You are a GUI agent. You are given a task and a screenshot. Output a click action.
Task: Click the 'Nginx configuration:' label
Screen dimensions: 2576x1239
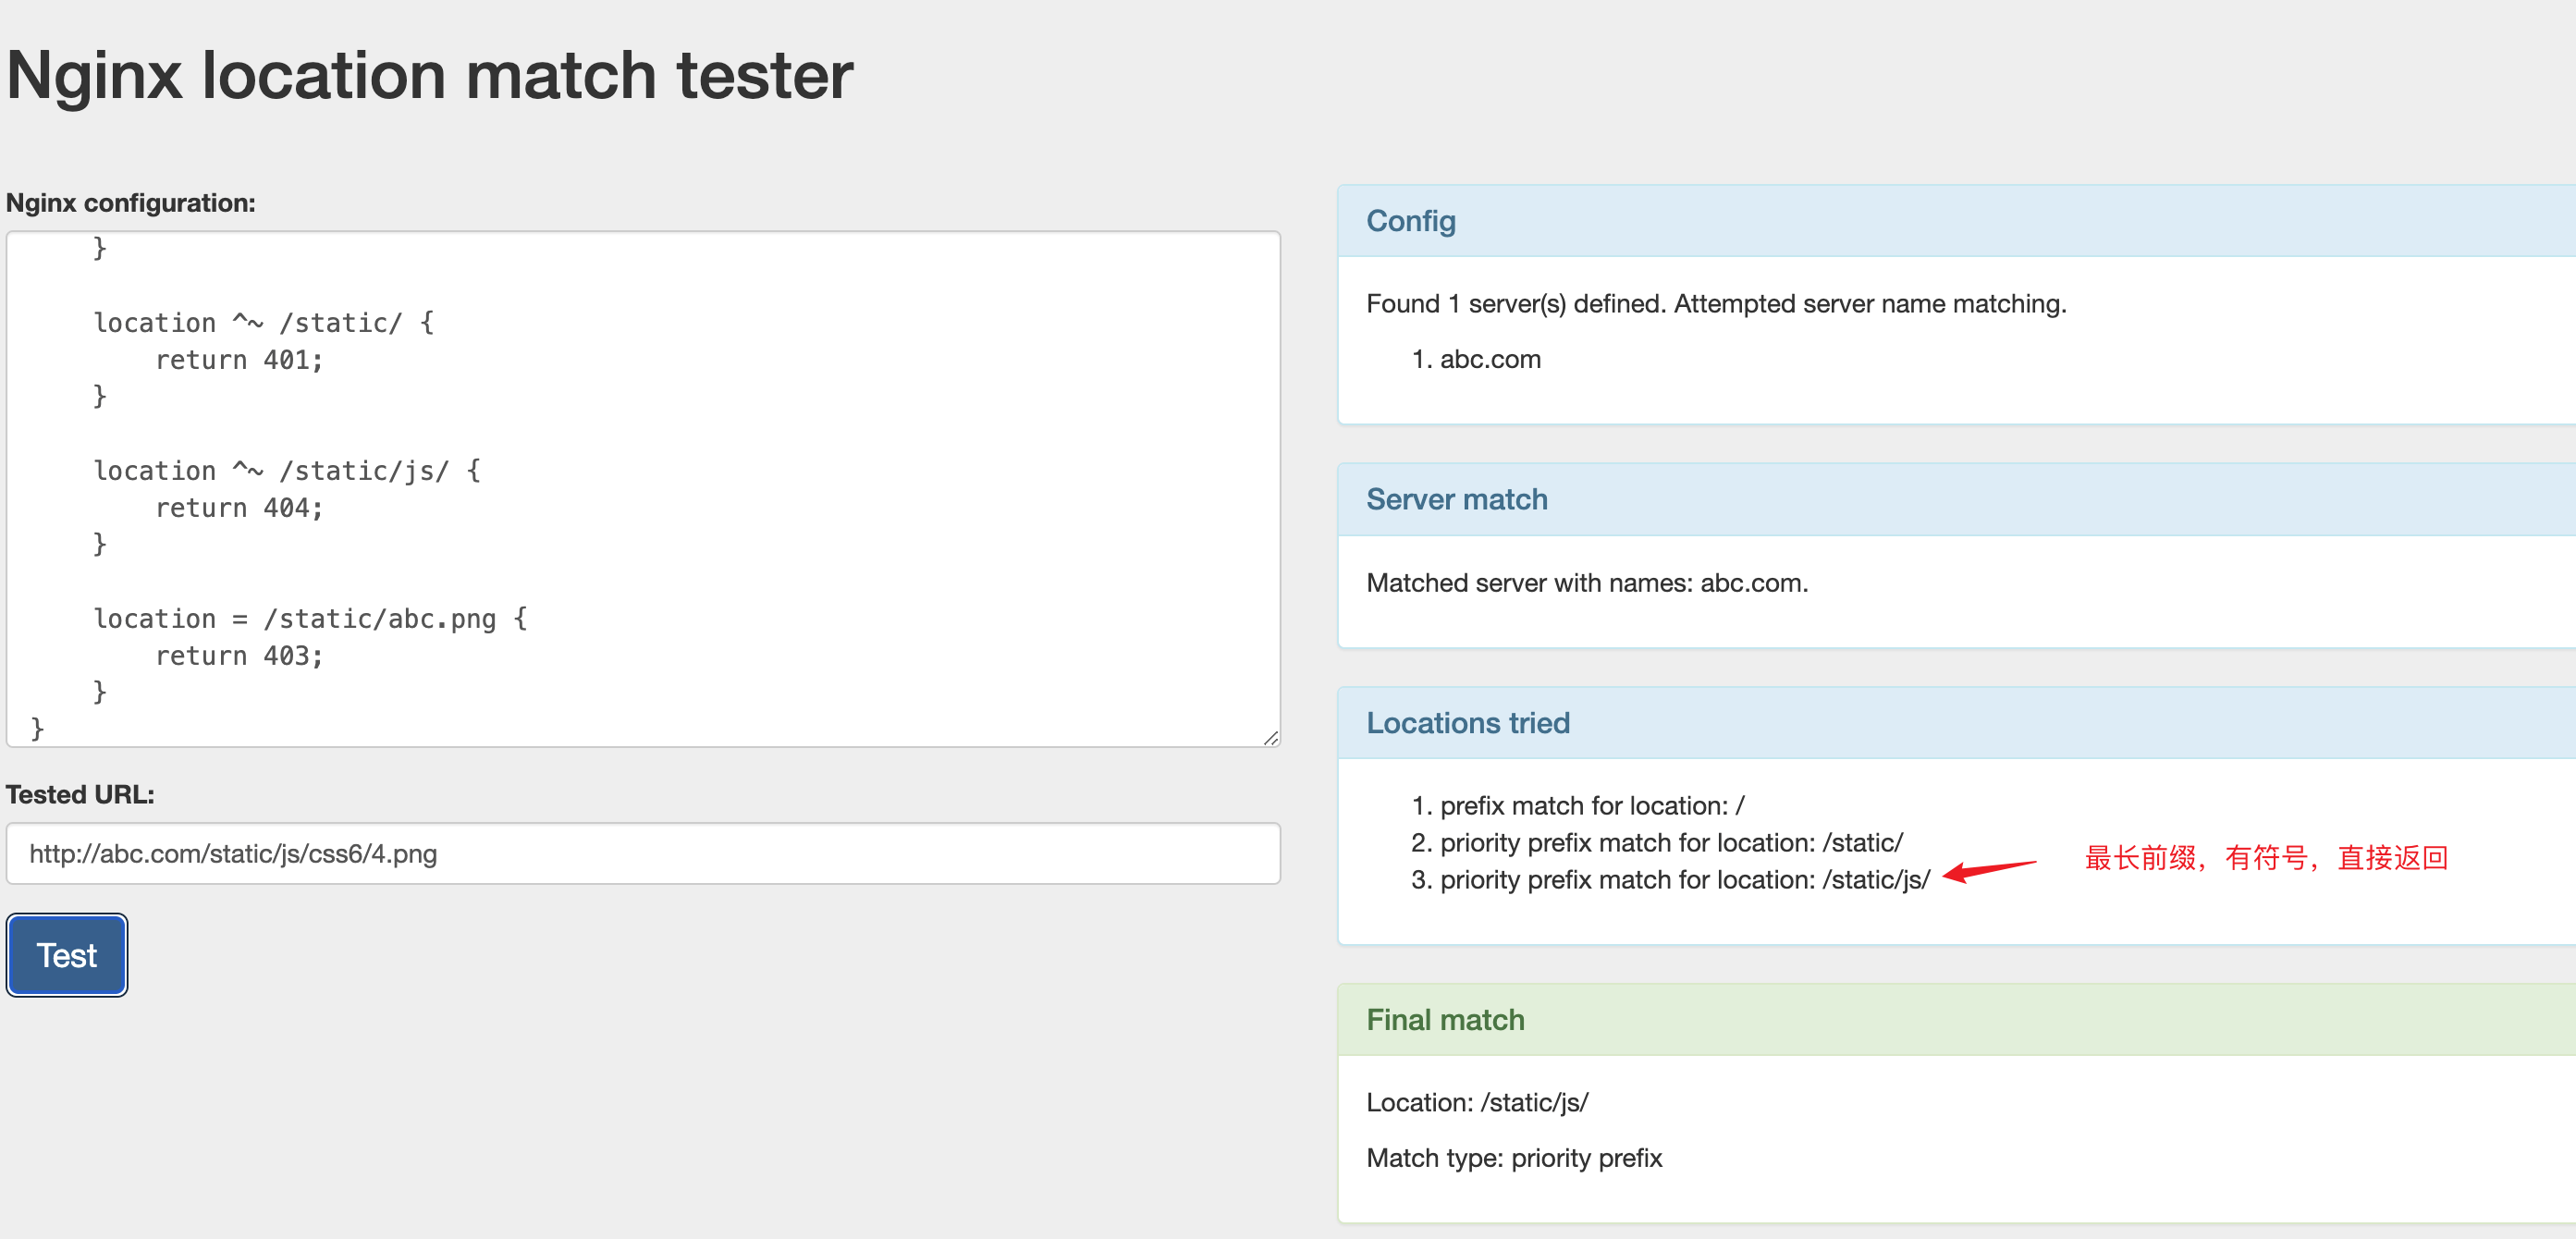(131, 203)
